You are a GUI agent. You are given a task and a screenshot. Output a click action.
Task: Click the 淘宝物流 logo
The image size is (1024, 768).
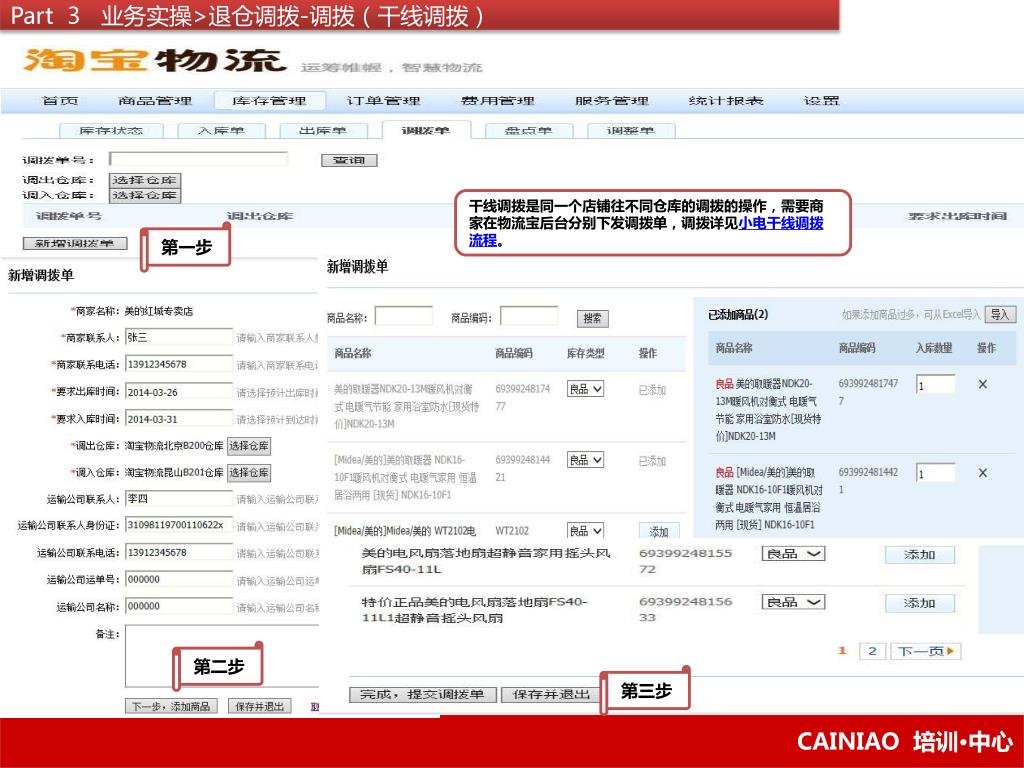click(x=155, y=60)
